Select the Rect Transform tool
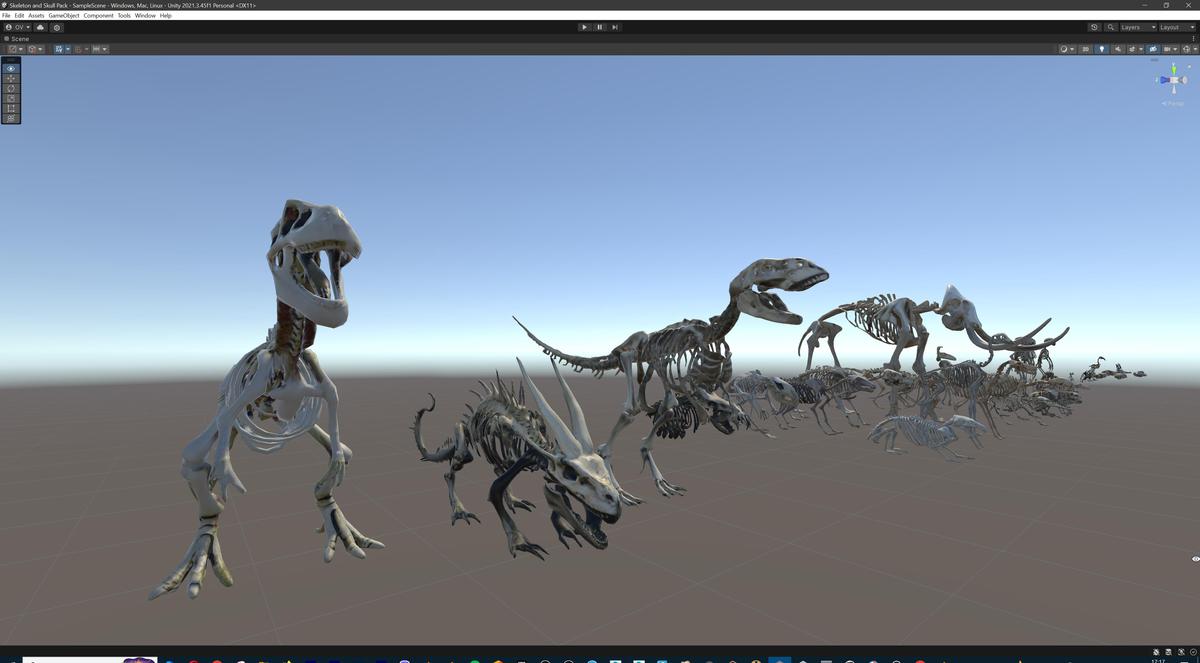The height and width of the screenshot is (663, 1200). (10, 108)
